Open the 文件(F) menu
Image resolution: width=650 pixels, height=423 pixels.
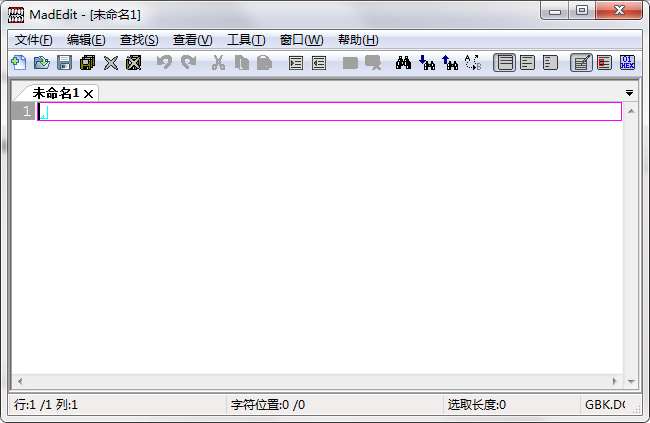[x=34, y=40]
